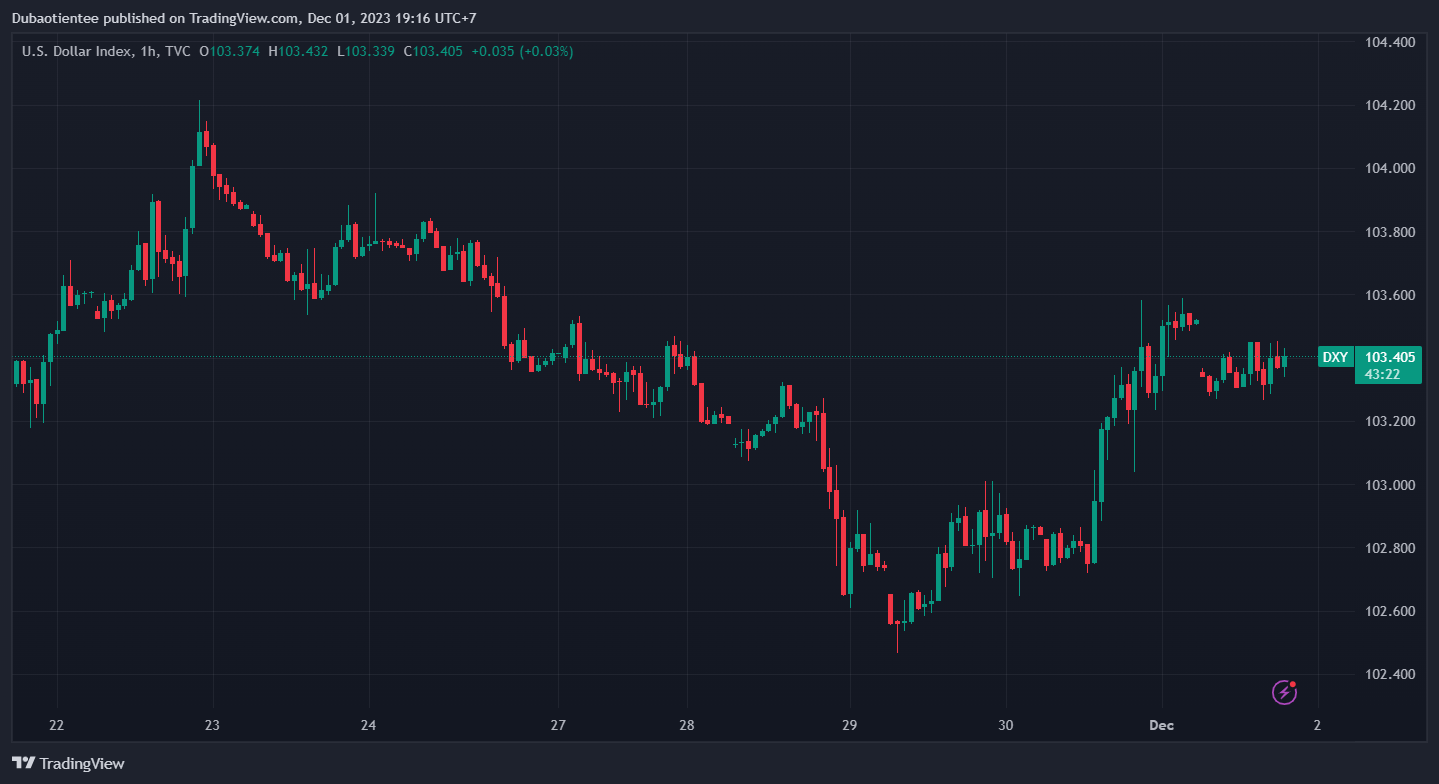1439x784 pixels.
Task: Click date label 22 on time axis
Action: coord(57,725)
